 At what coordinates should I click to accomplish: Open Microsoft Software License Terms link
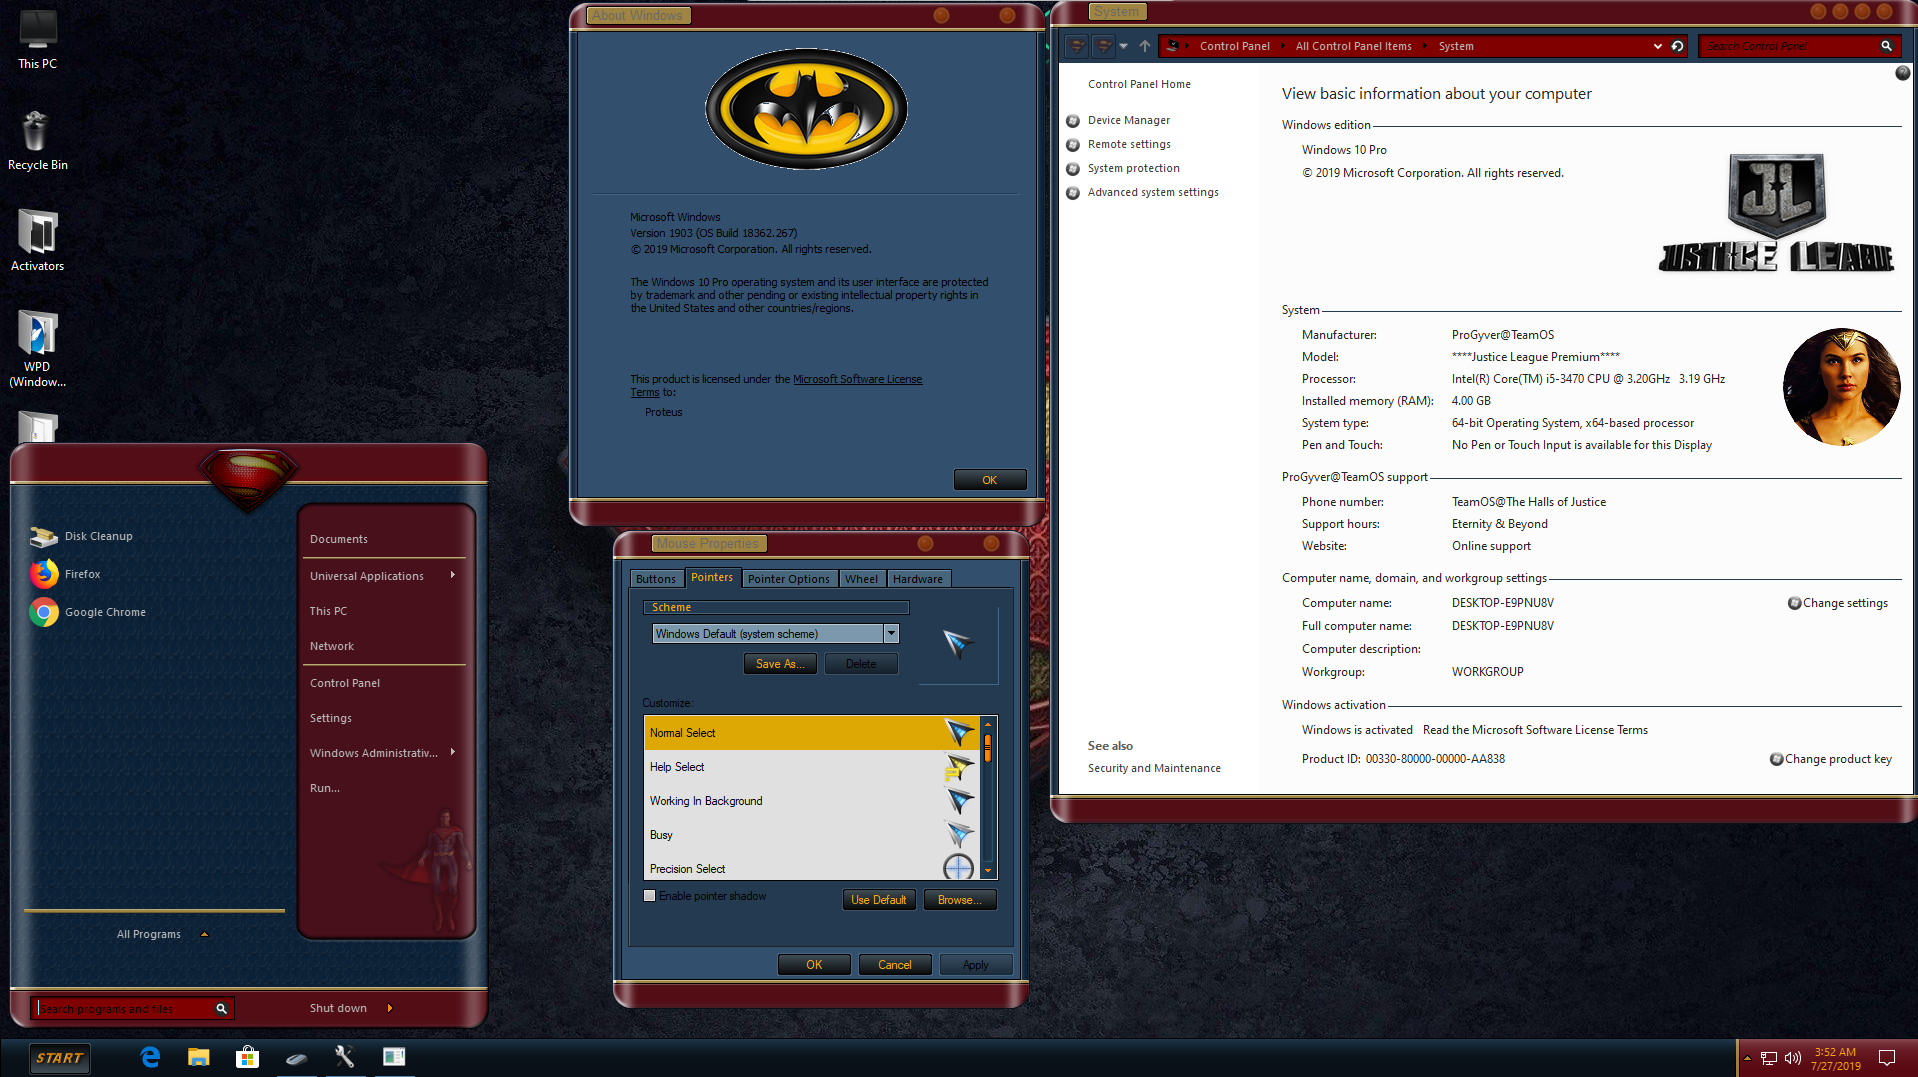(x=776, y=385)
